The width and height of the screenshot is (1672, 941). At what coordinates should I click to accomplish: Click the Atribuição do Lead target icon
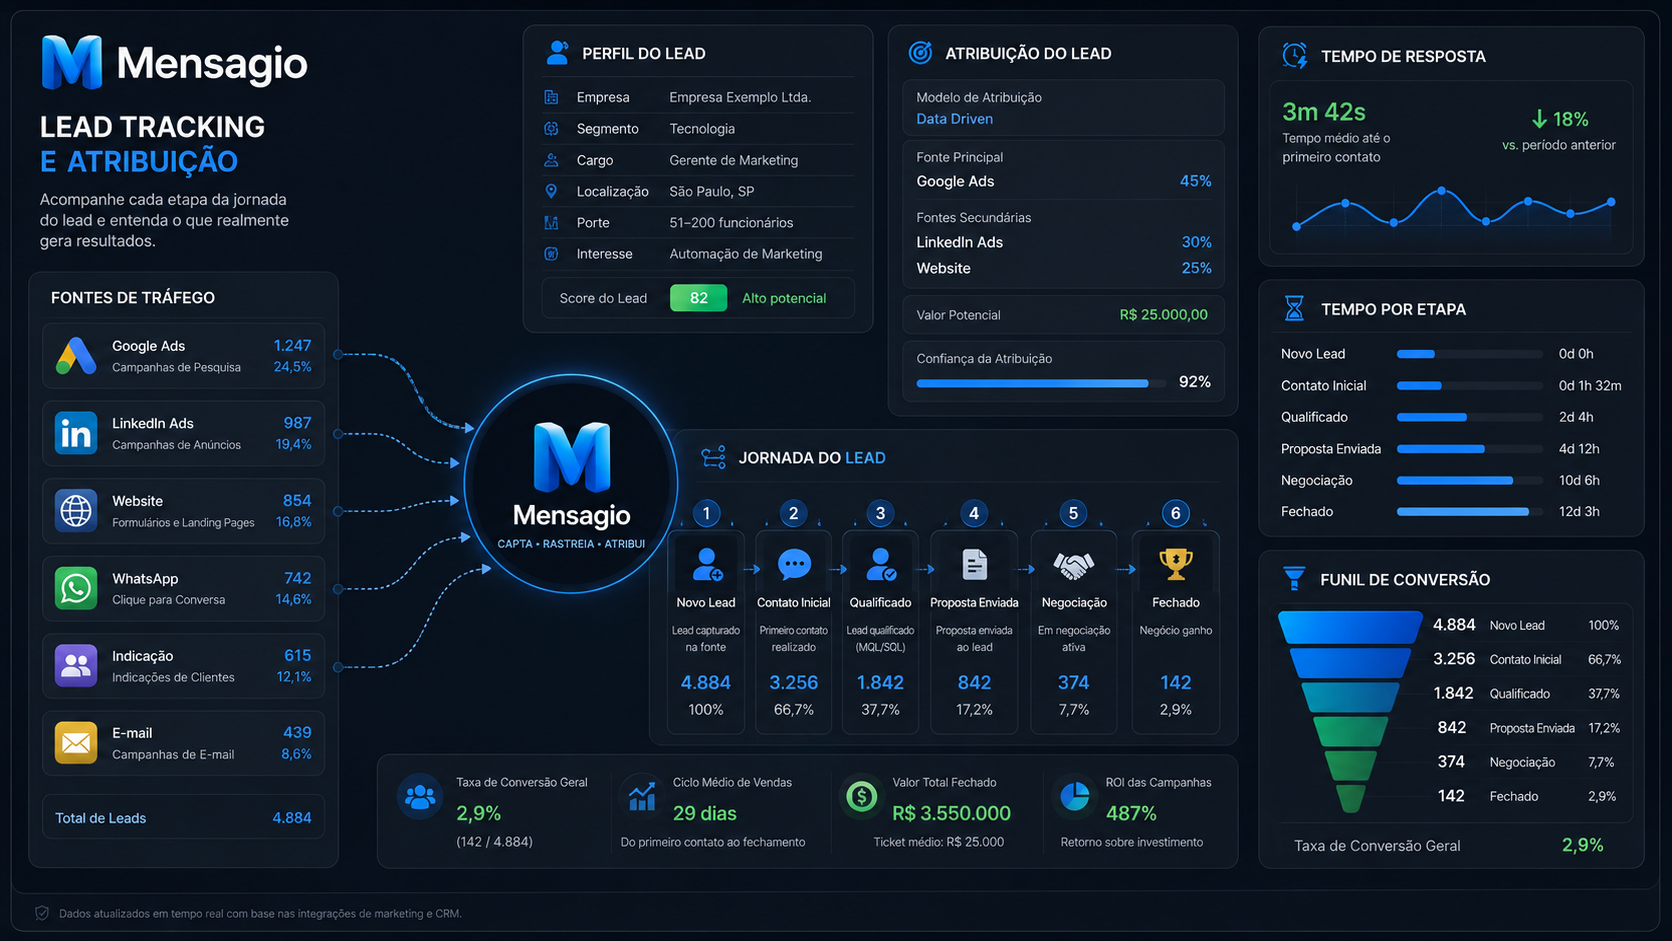pos(920,53)
